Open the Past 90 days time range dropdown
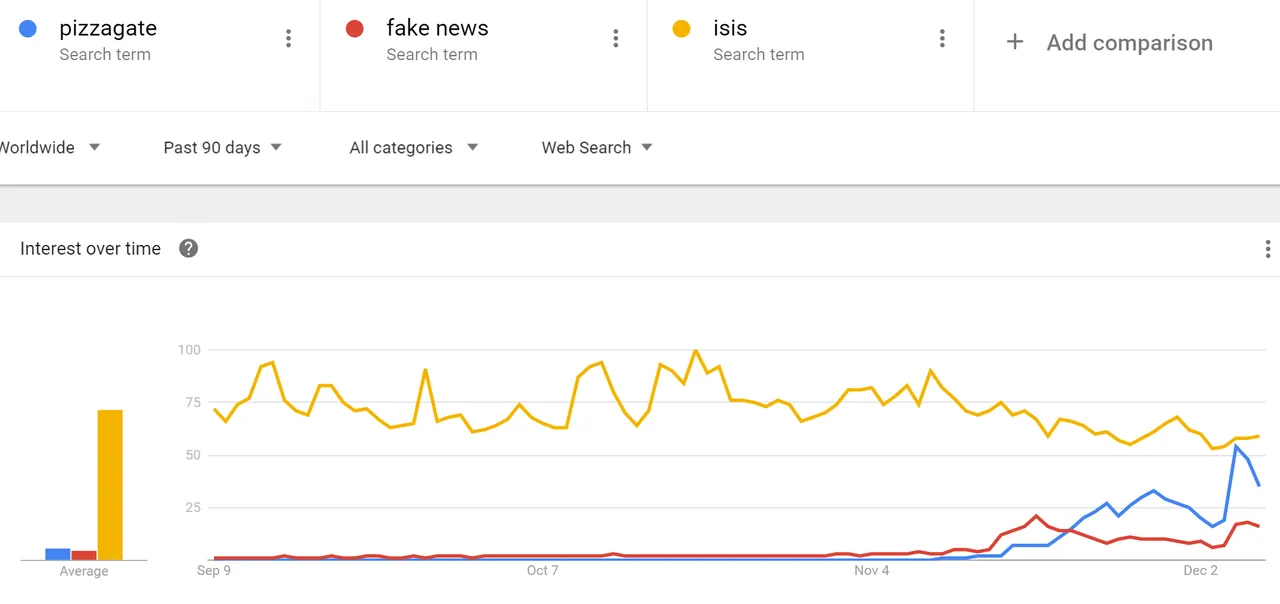 coord(223,147)
